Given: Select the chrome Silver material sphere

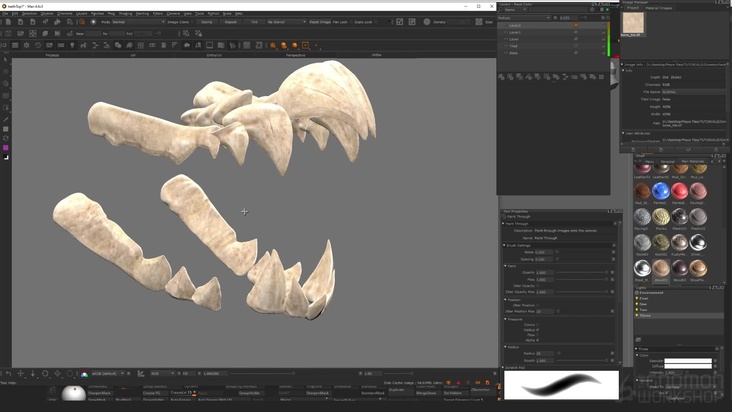Looking at the screenshot, I should tap(698, 242).
